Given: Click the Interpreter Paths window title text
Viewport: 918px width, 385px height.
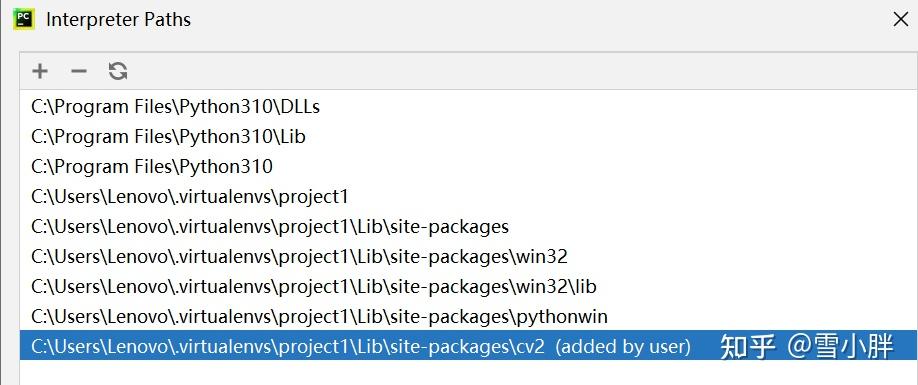Looking at the screenshot, I should (118, 19).
